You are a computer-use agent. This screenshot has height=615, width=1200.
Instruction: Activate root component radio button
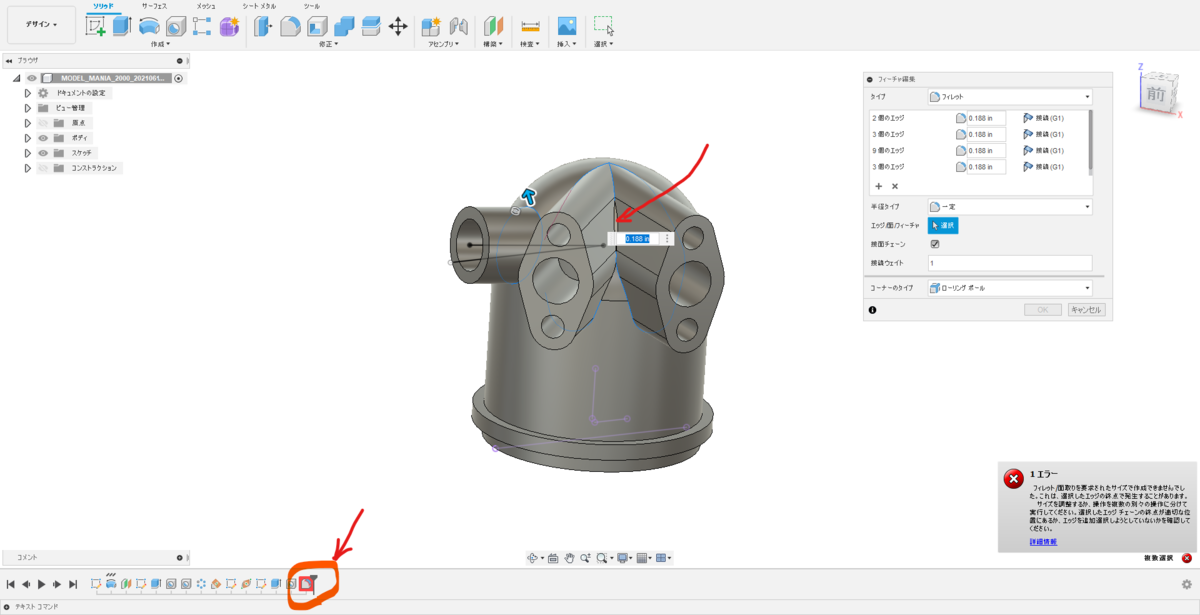(x=179, y=78)
